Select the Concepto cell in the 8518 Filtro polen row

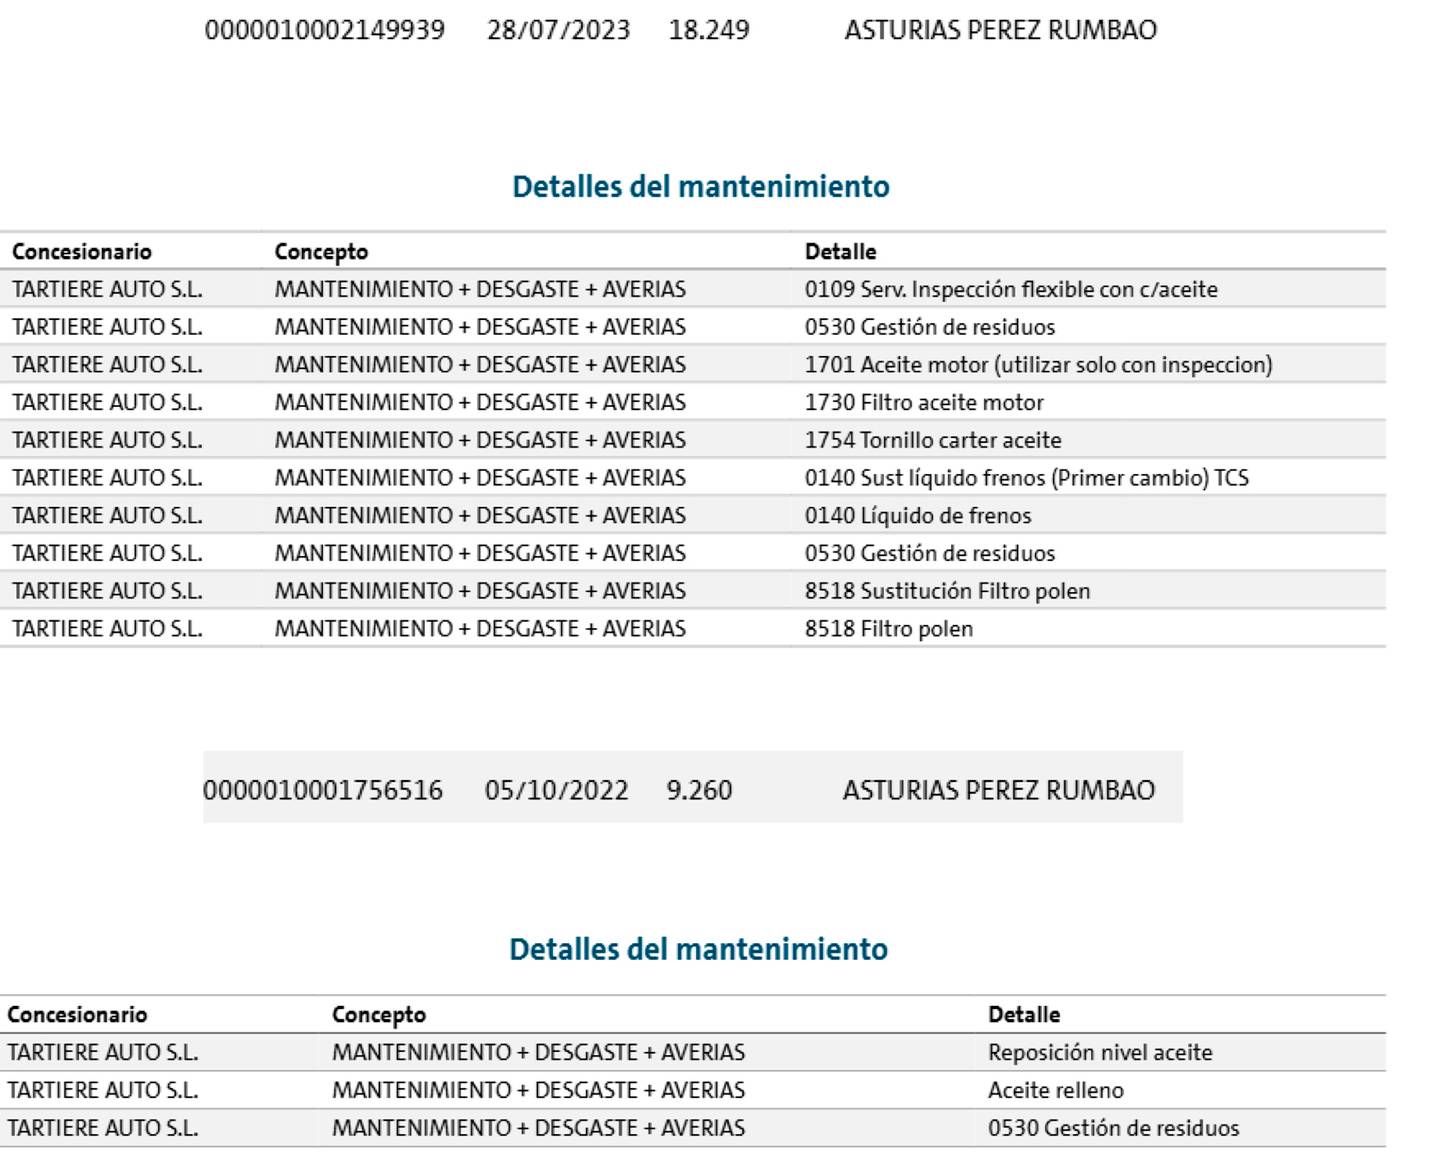480,629
